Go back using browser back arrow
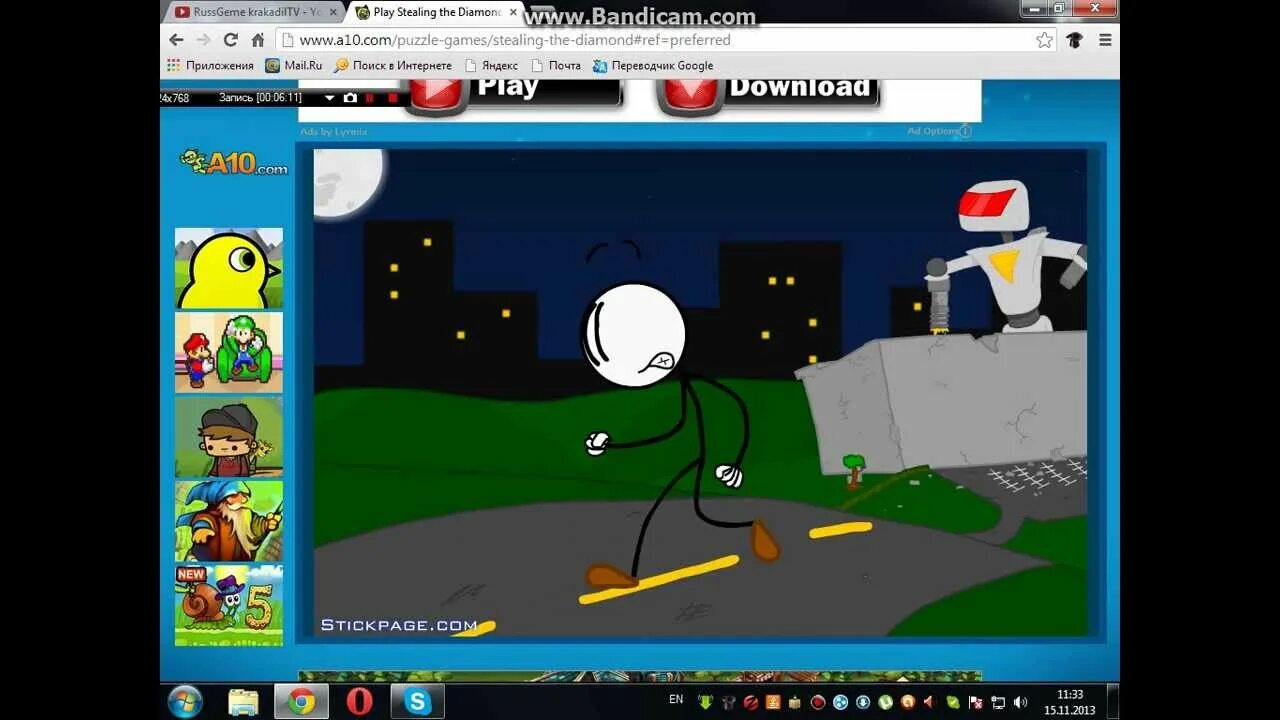The image size is (1280, 720). click(x=176, y=40)
